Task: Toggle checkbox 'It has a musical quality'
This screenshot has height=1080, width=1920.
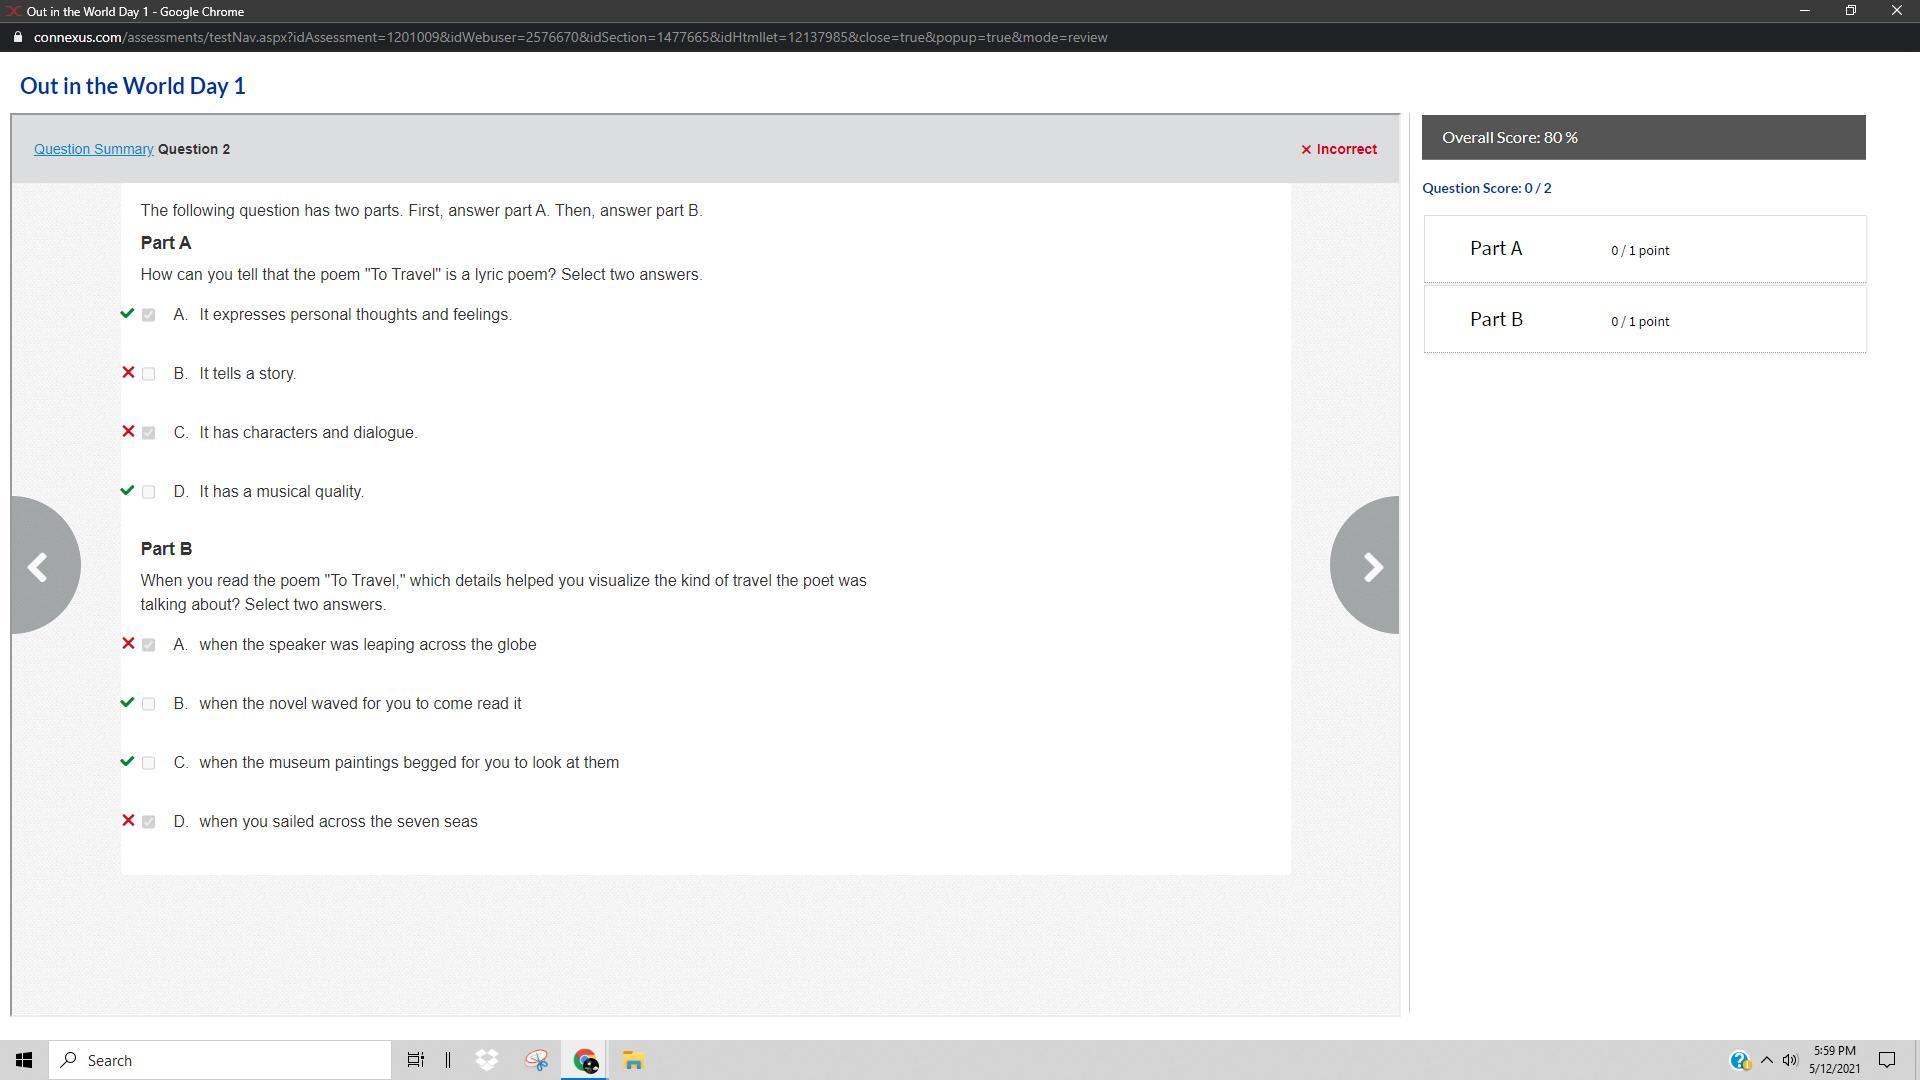Action: coord(149,492)
